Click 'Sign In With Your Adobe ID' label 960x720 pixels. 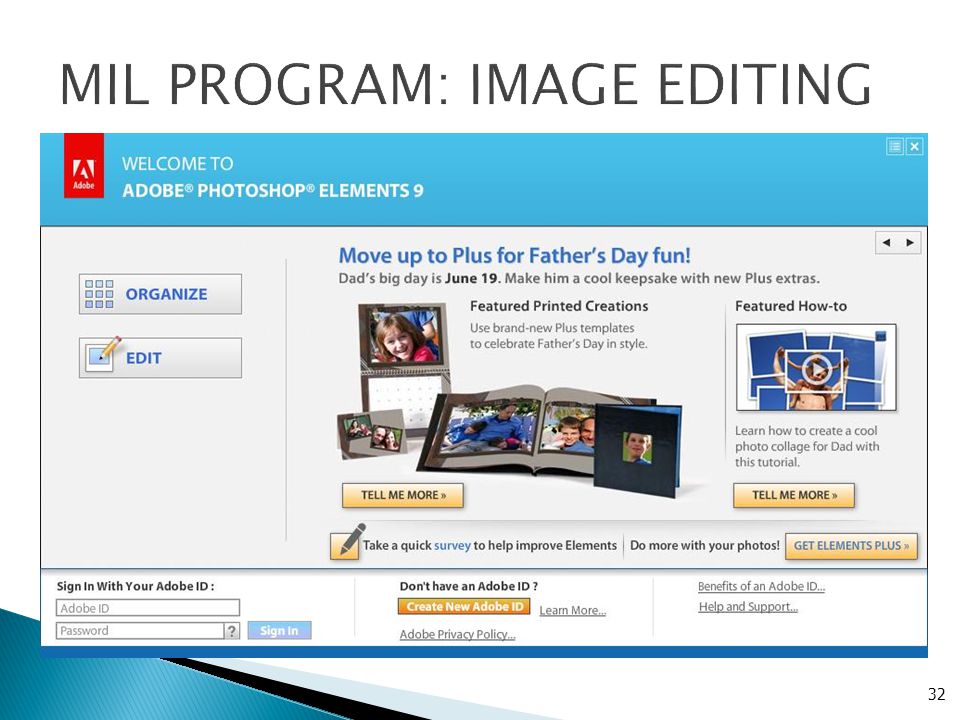135,586
